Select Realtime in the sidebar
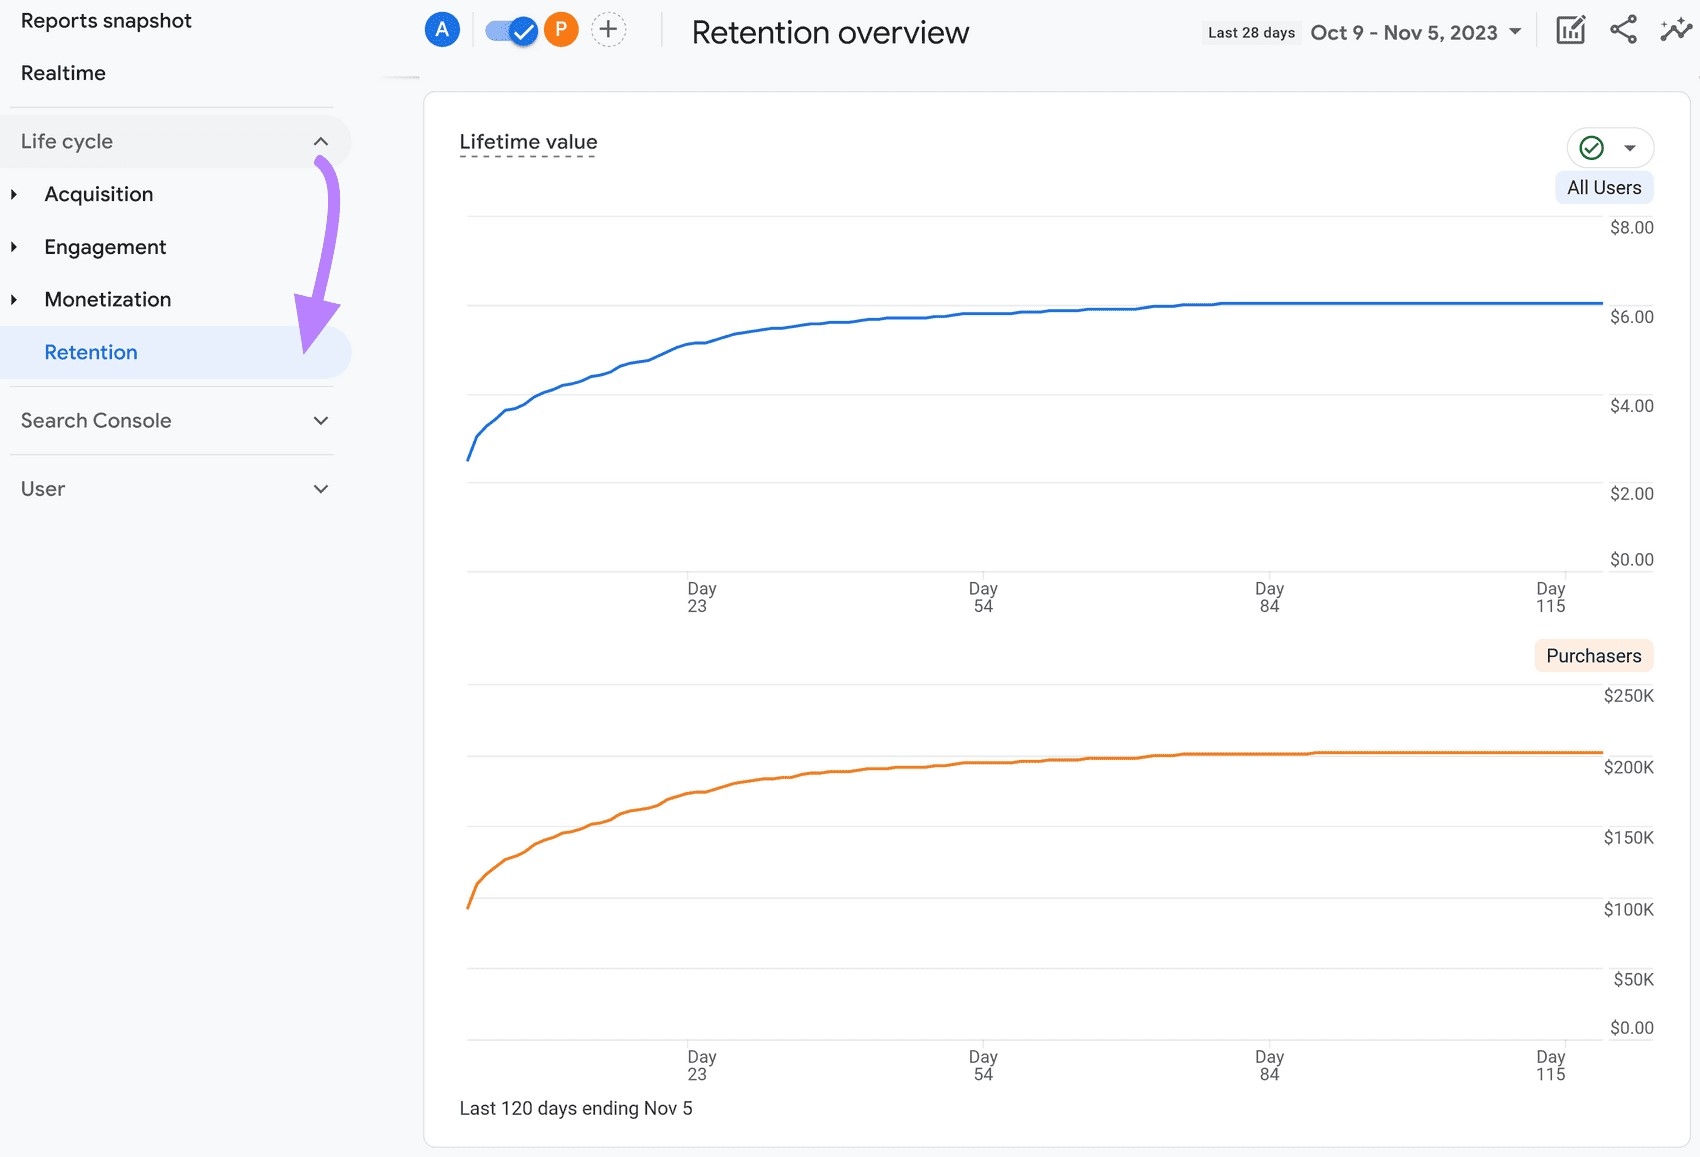The width and height of the screenshot is (1700, 1157). [63, 72]
